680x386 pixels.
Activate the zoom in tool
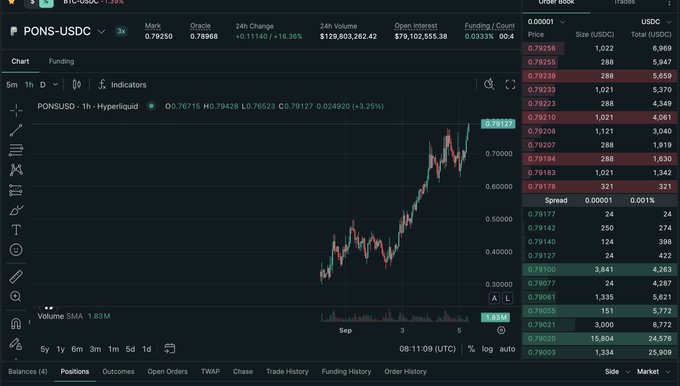(16, 296)
